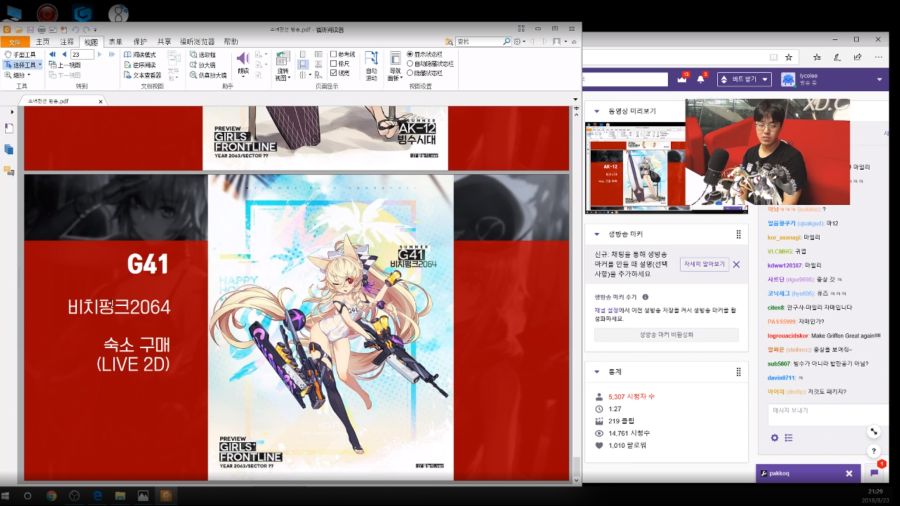Select the loupe magnifier tool in ribbon
The width and height of the screenshot is (900, 506).
click(202, 65)
